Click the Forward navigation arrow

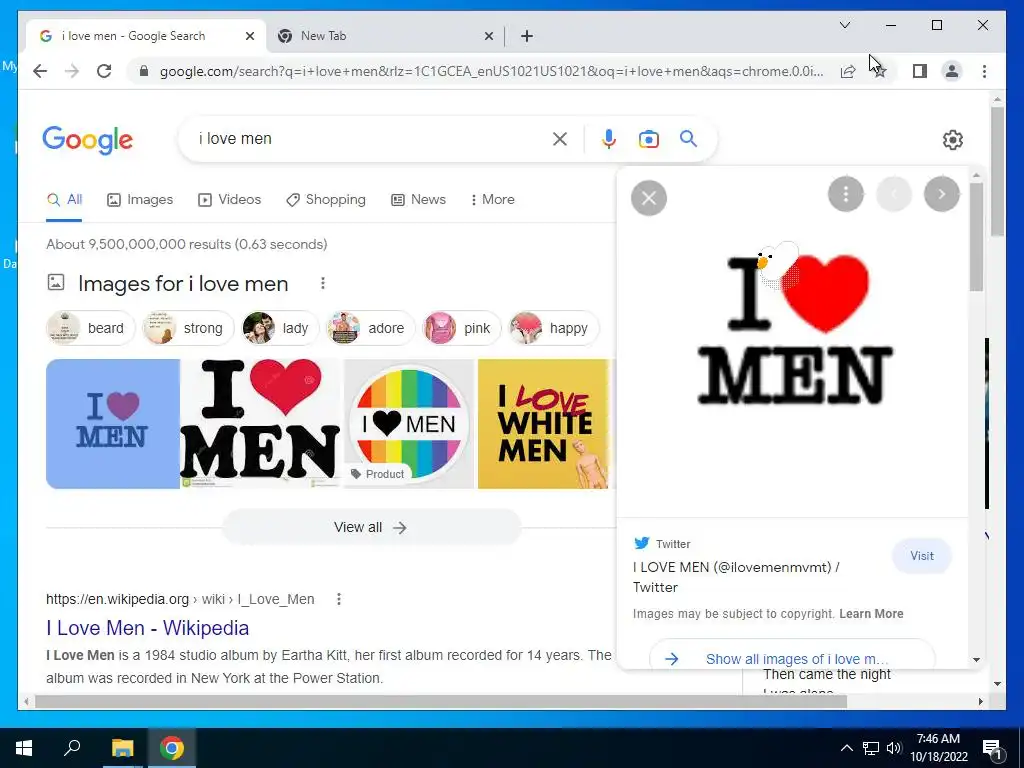point(72,71)
